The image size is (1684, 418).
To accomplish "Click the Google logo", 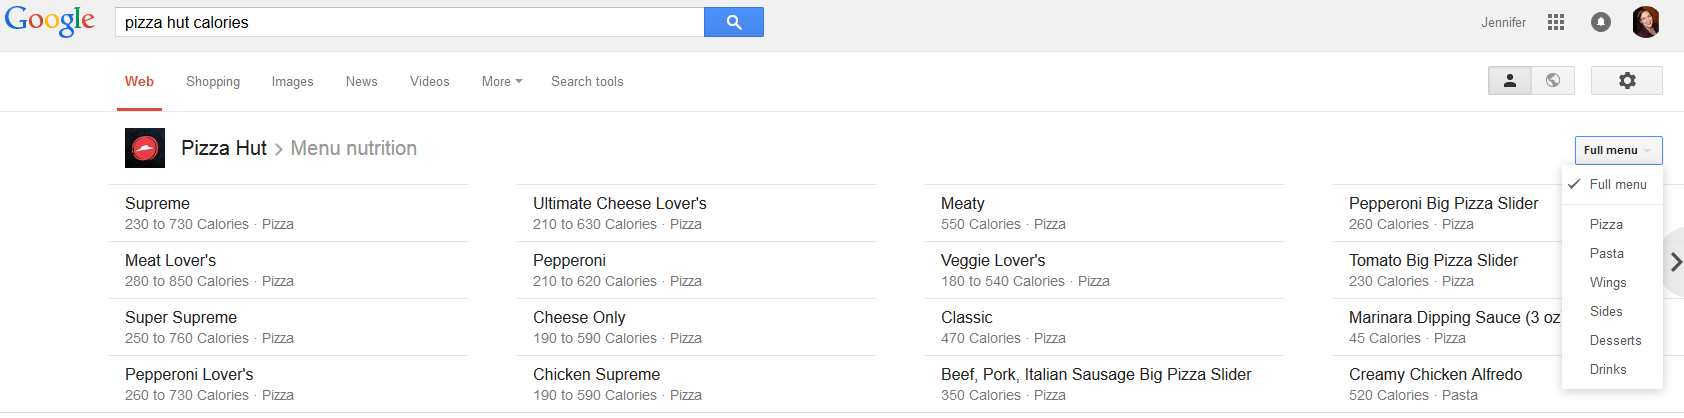I will click(50, 21).
